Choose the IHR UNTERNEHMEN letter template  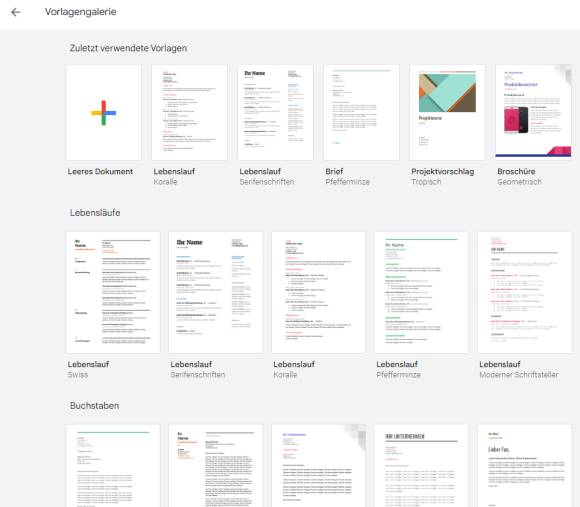click(x=421, y=466)
